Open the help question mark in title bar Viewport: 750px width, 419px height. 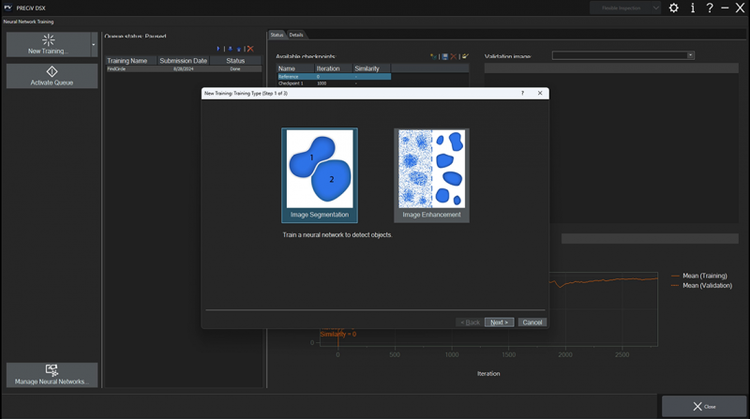709,8
